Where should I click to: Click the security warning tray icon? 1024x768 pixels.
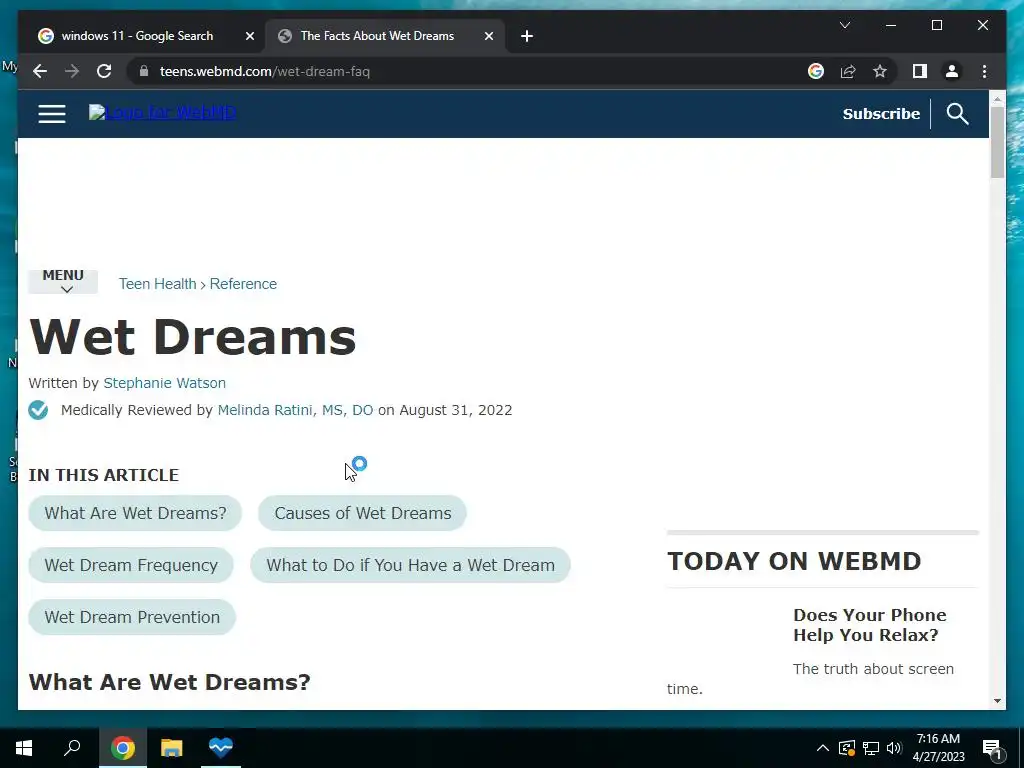click(x=846, y=748)
